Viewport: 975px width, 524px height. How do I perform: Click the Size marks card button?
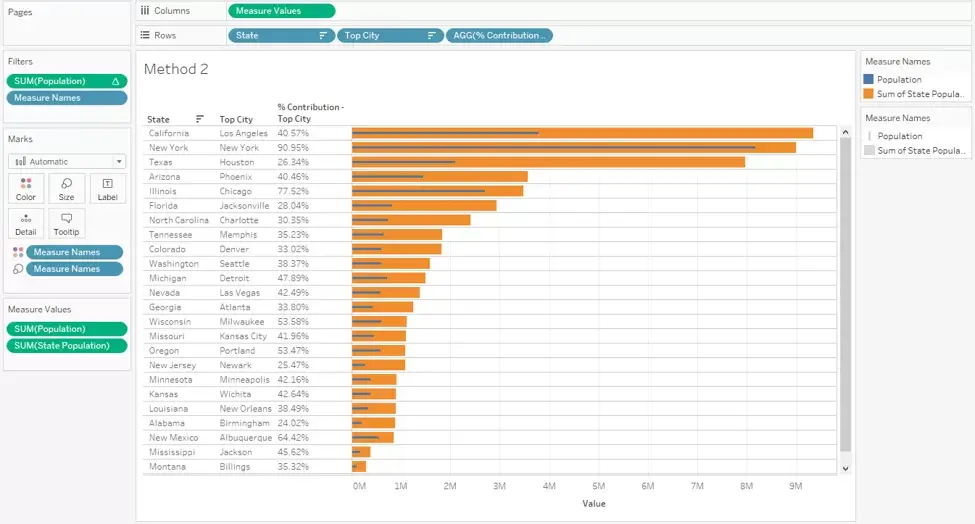67,188
